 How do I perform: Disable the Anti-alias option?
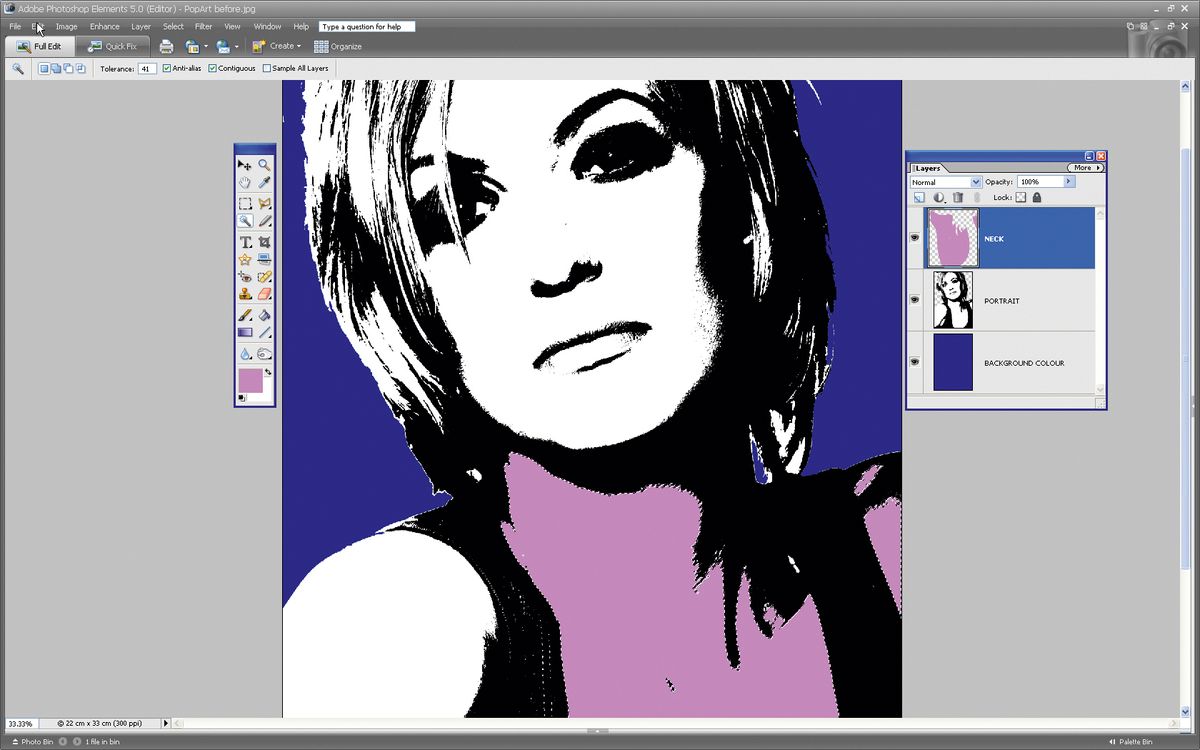tap(166, 67)
